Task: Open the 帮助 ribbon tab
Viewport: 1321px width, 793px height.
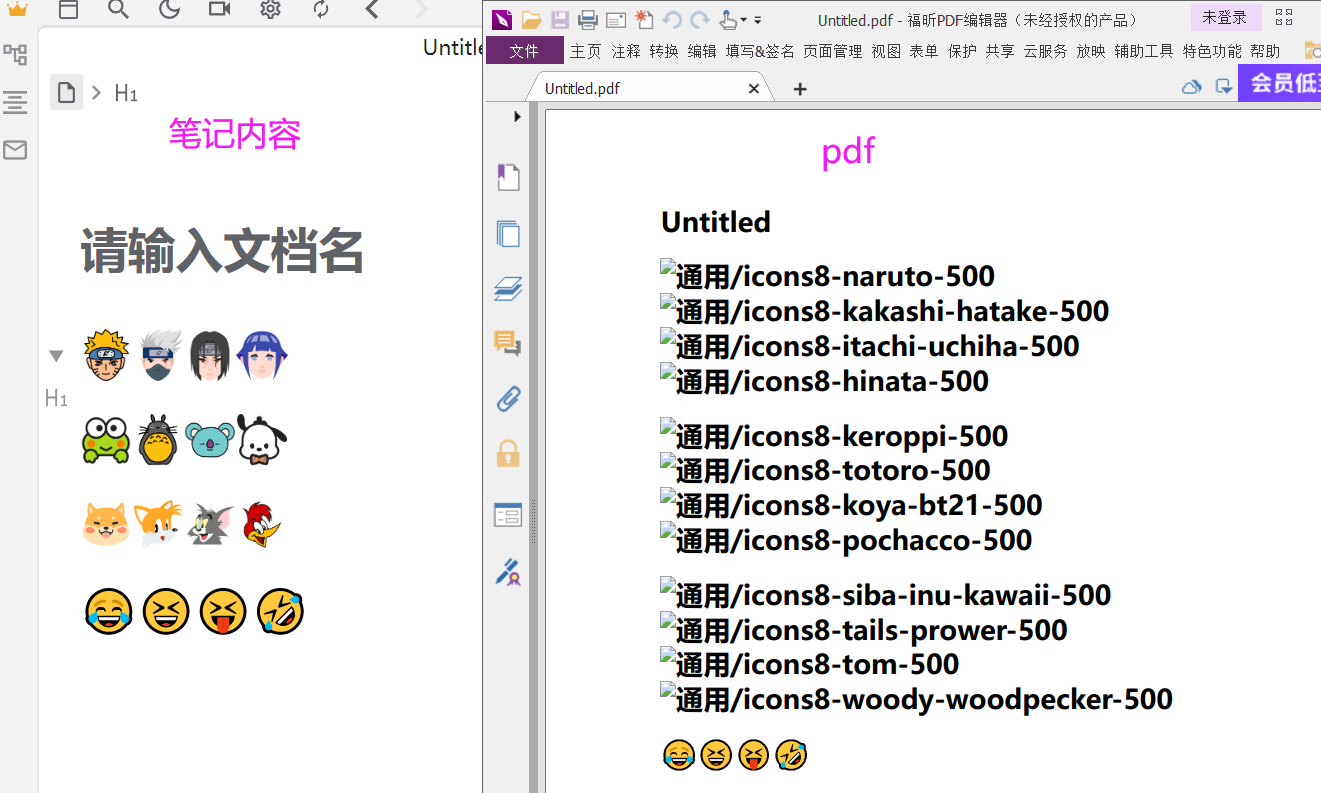Action: point(1265,51)
